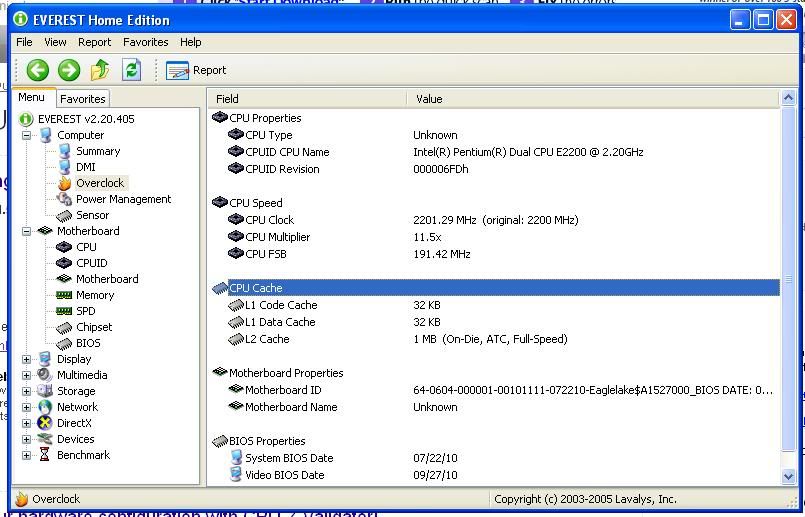
Task: Open the Favorites menu
Action: pyautogui.click(x=146, y=42)
